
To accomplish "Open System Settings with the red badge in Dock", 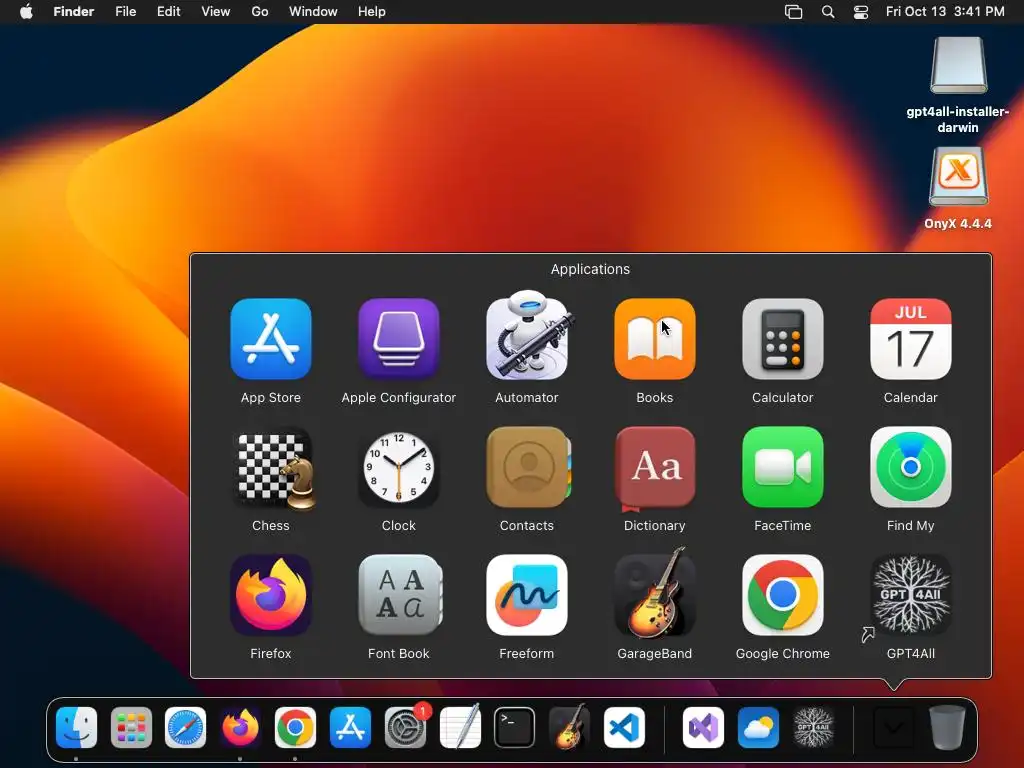I will pos(406,727).
